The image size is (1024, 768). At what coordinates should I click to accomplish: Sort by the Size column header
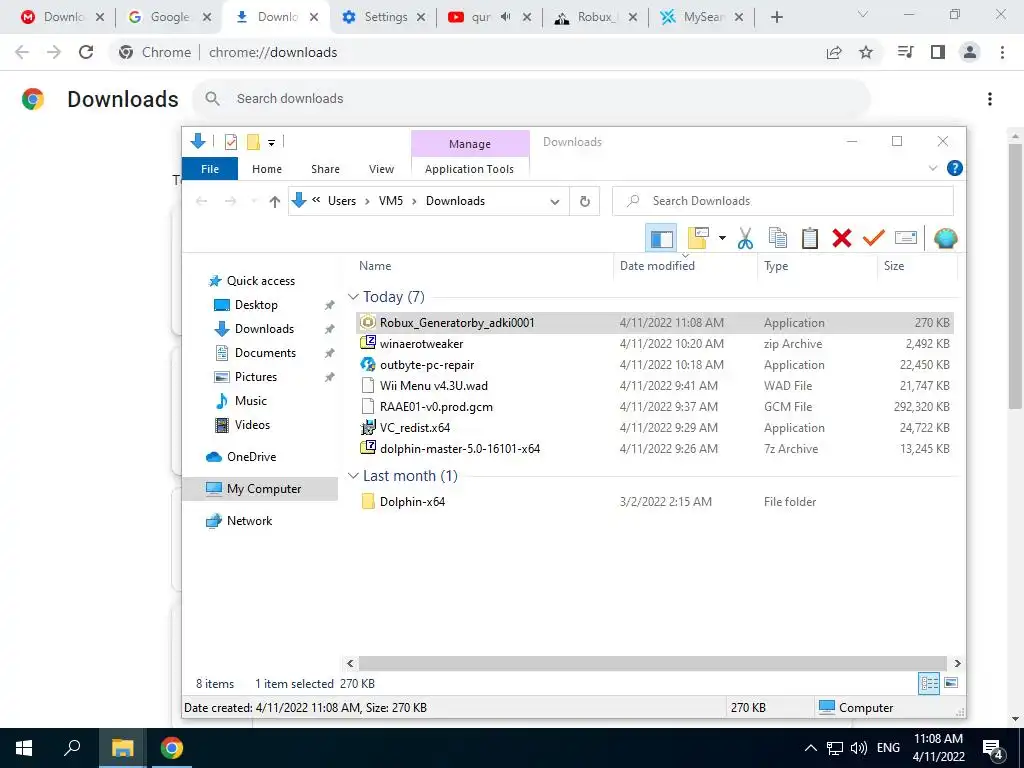click(894, 266)
